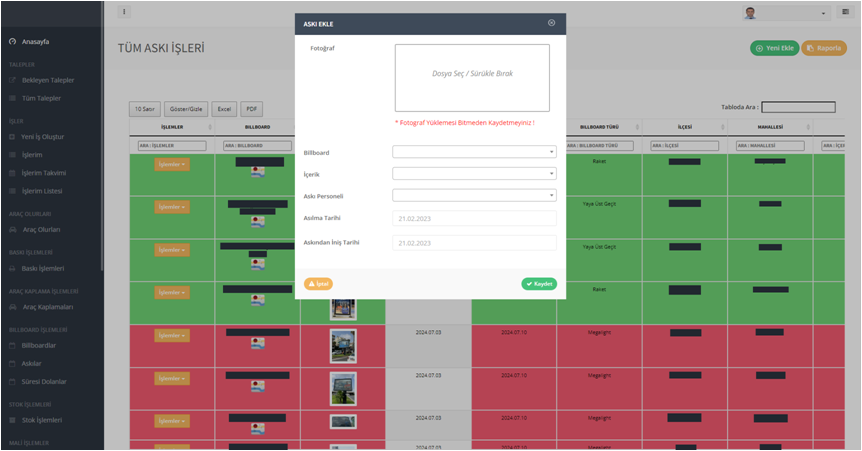Click the top-right panel toggle icon

(x=845, y=12)
